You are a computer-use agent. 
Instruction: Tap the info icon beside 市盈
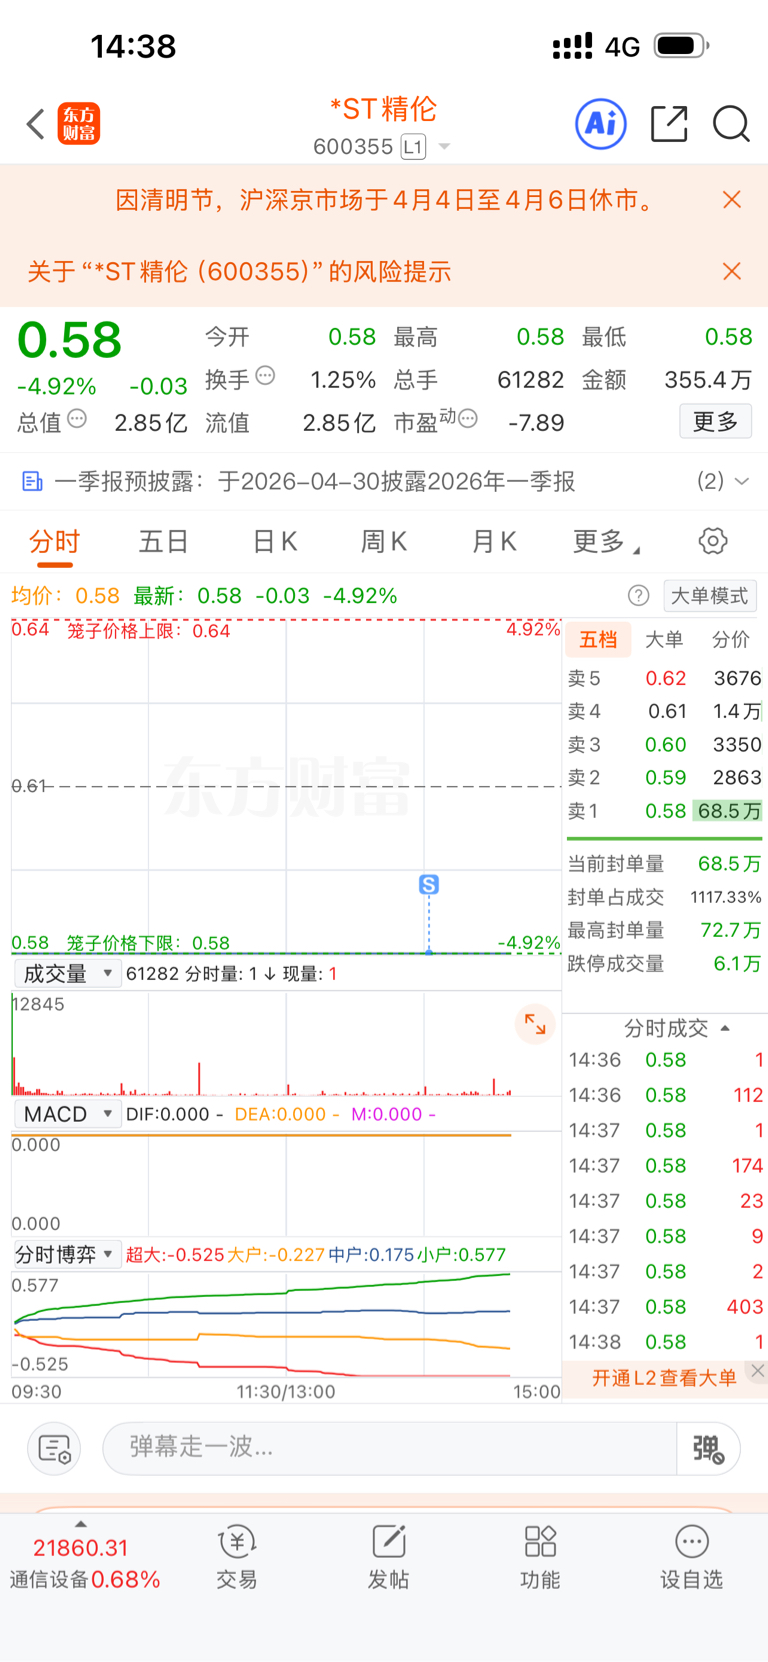[468, 419]
